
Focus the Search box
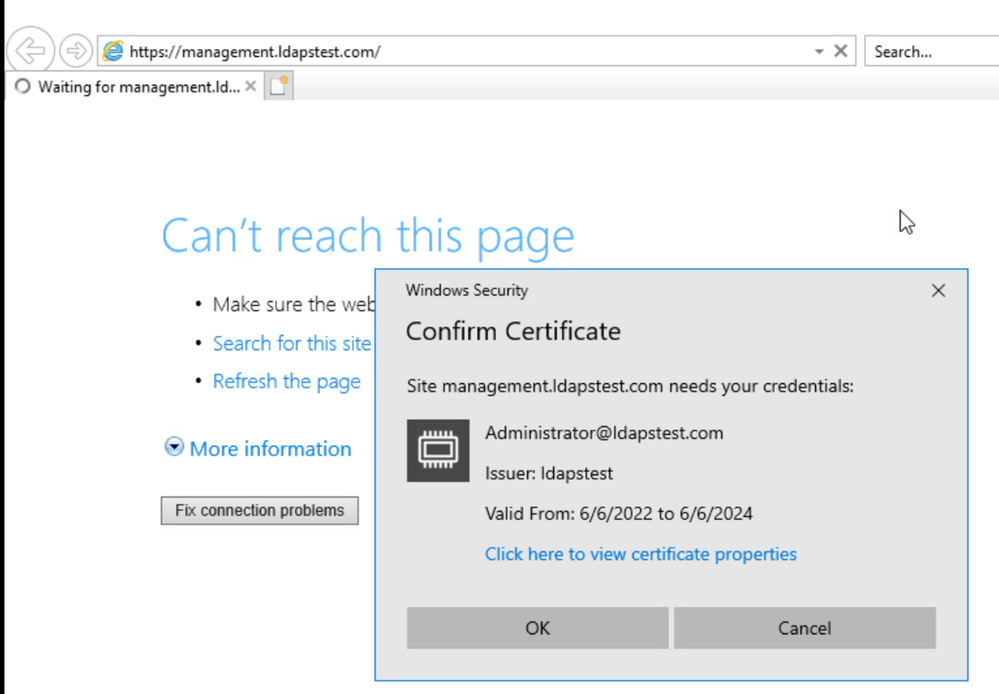[x=931, y=51]
